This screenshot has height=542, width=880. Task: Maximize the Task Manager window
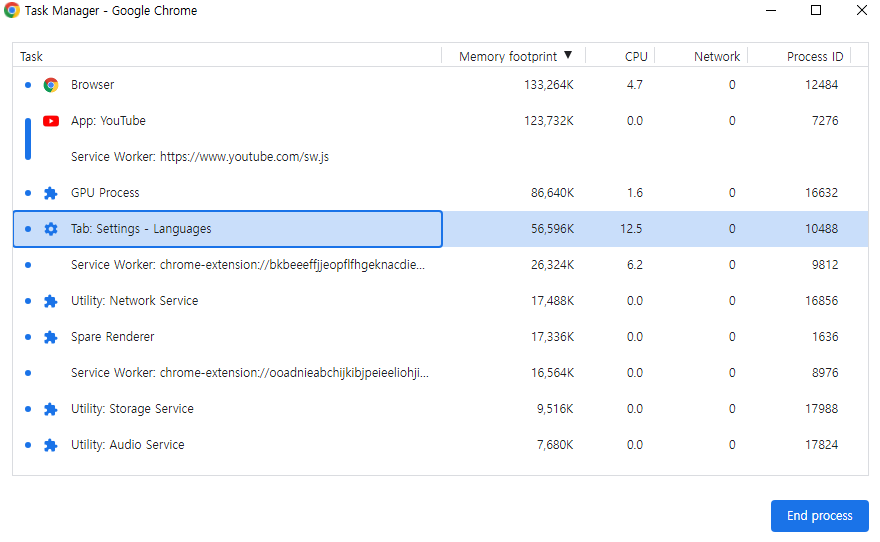point(816,11)
